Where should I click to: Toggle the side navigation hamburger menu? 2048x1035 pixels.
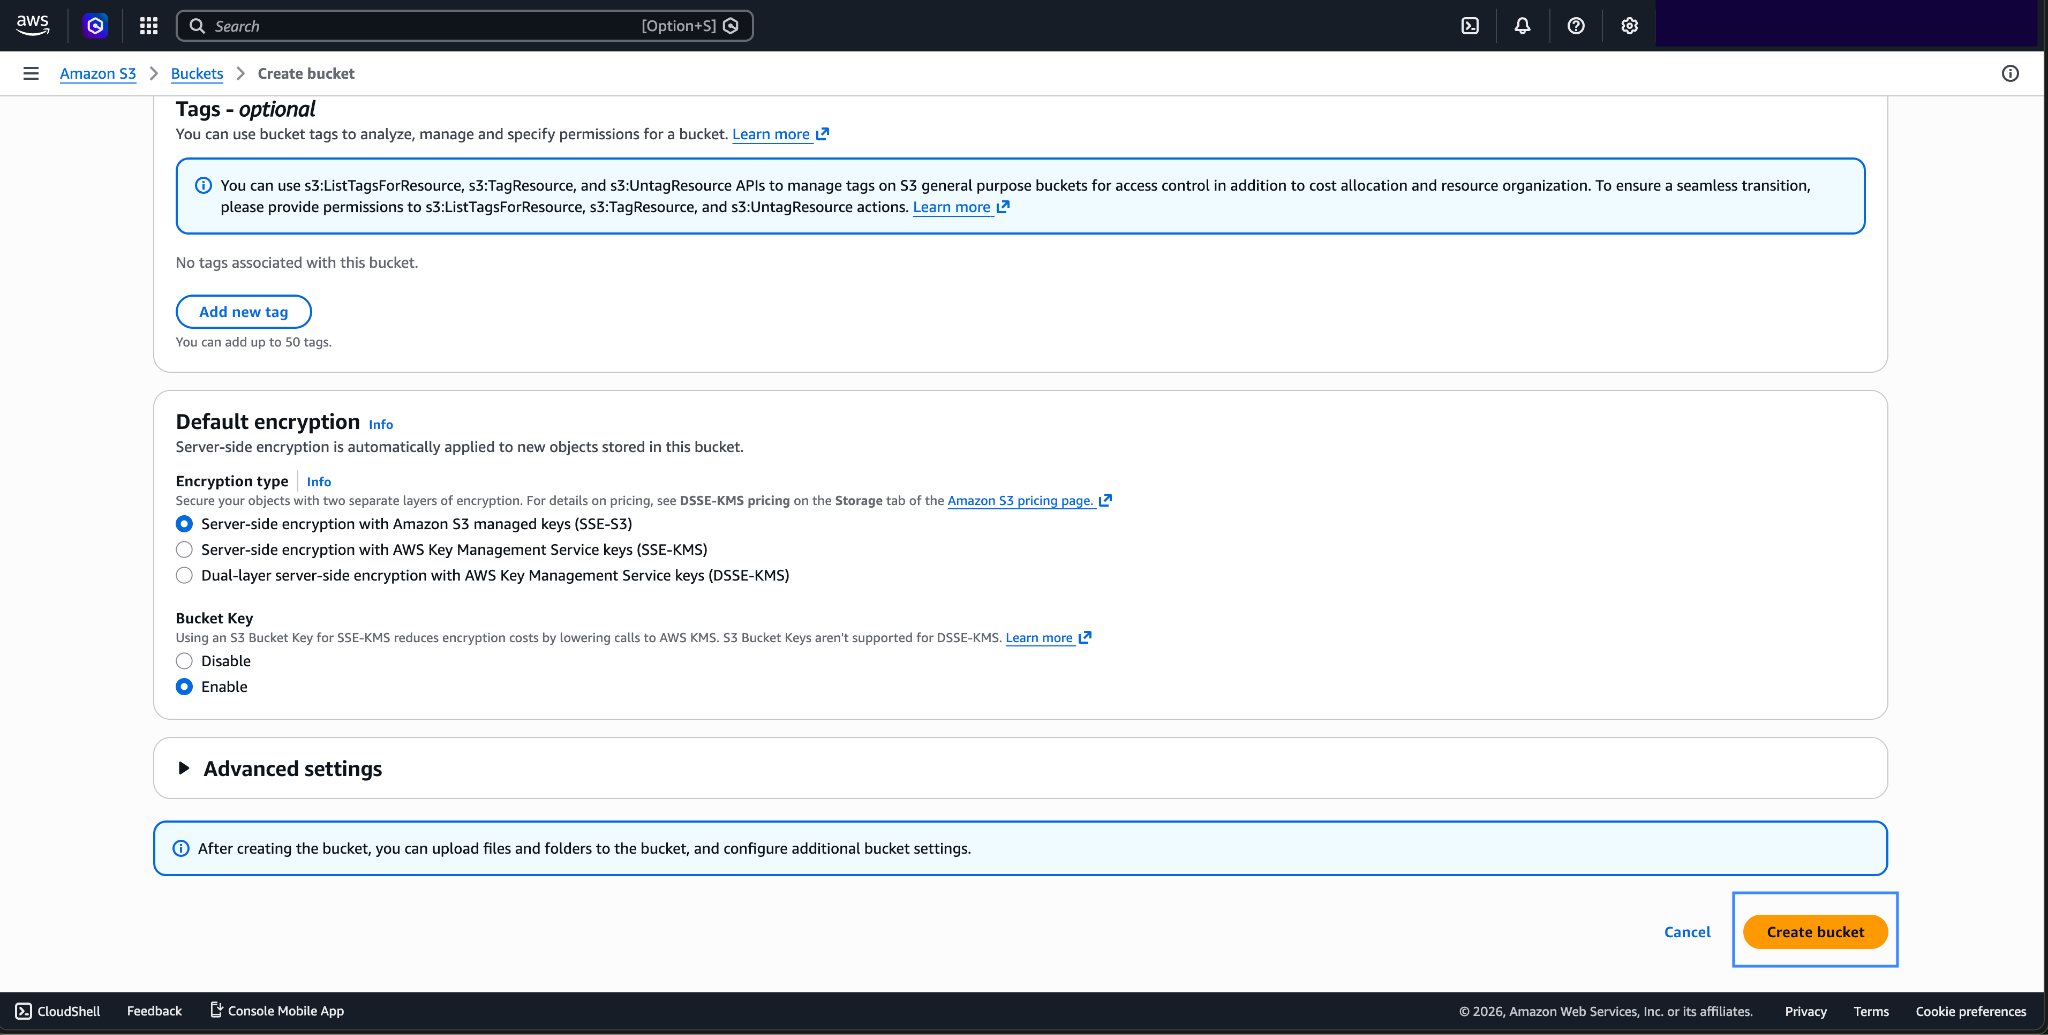tap(31, 73)
